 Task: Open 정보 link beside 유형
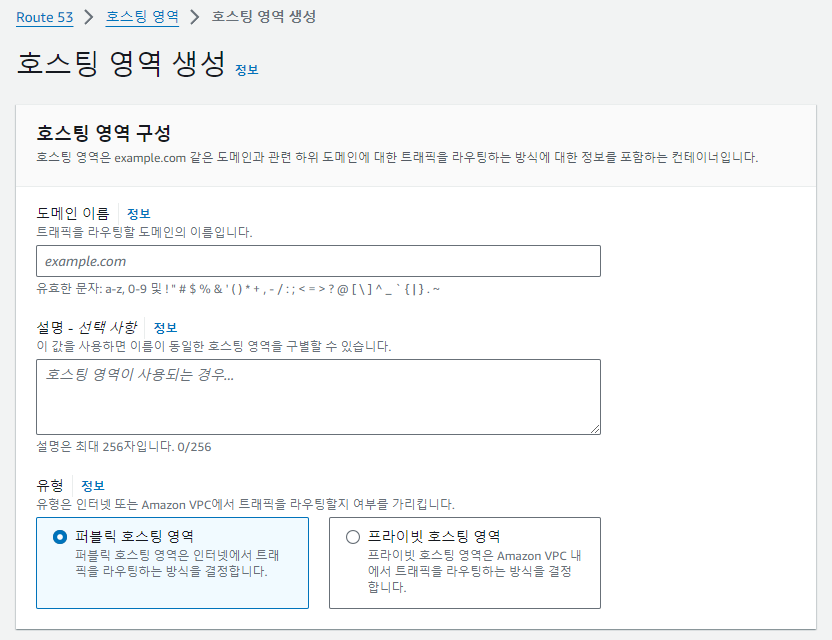(93, 485)
